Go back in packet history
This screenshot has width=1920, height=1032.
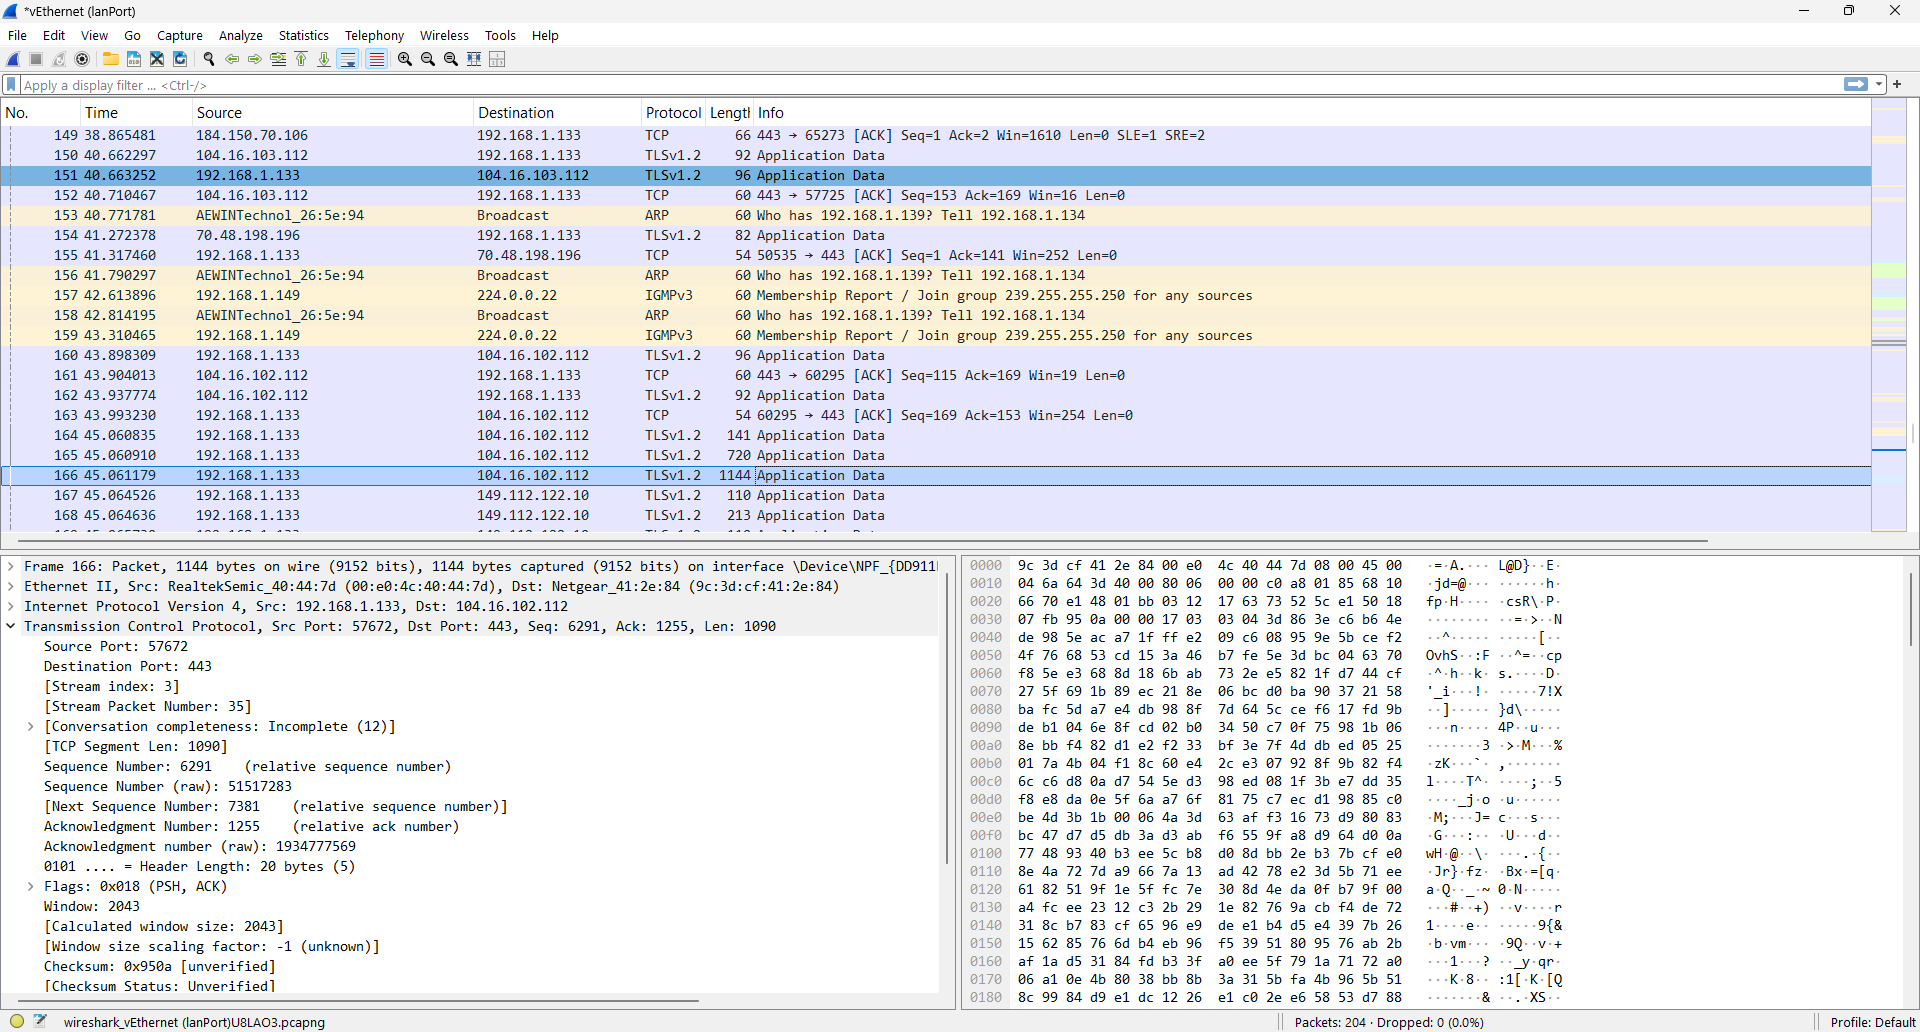click(232, 59)
